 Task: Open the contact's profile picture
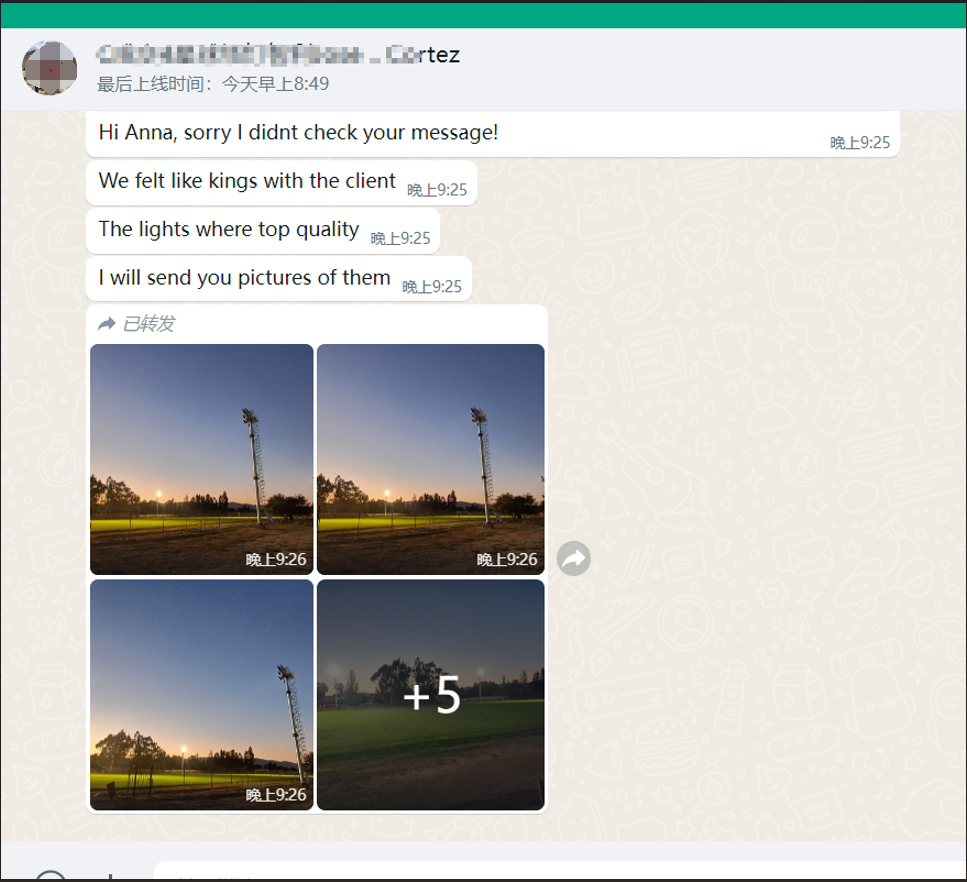(49, 68)
